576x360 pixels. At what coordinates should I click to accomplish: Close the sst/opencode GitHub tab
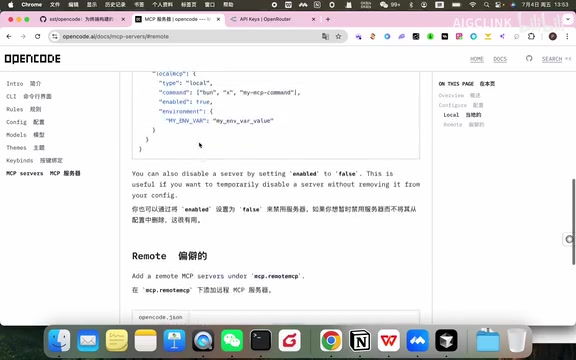point(123,19)
